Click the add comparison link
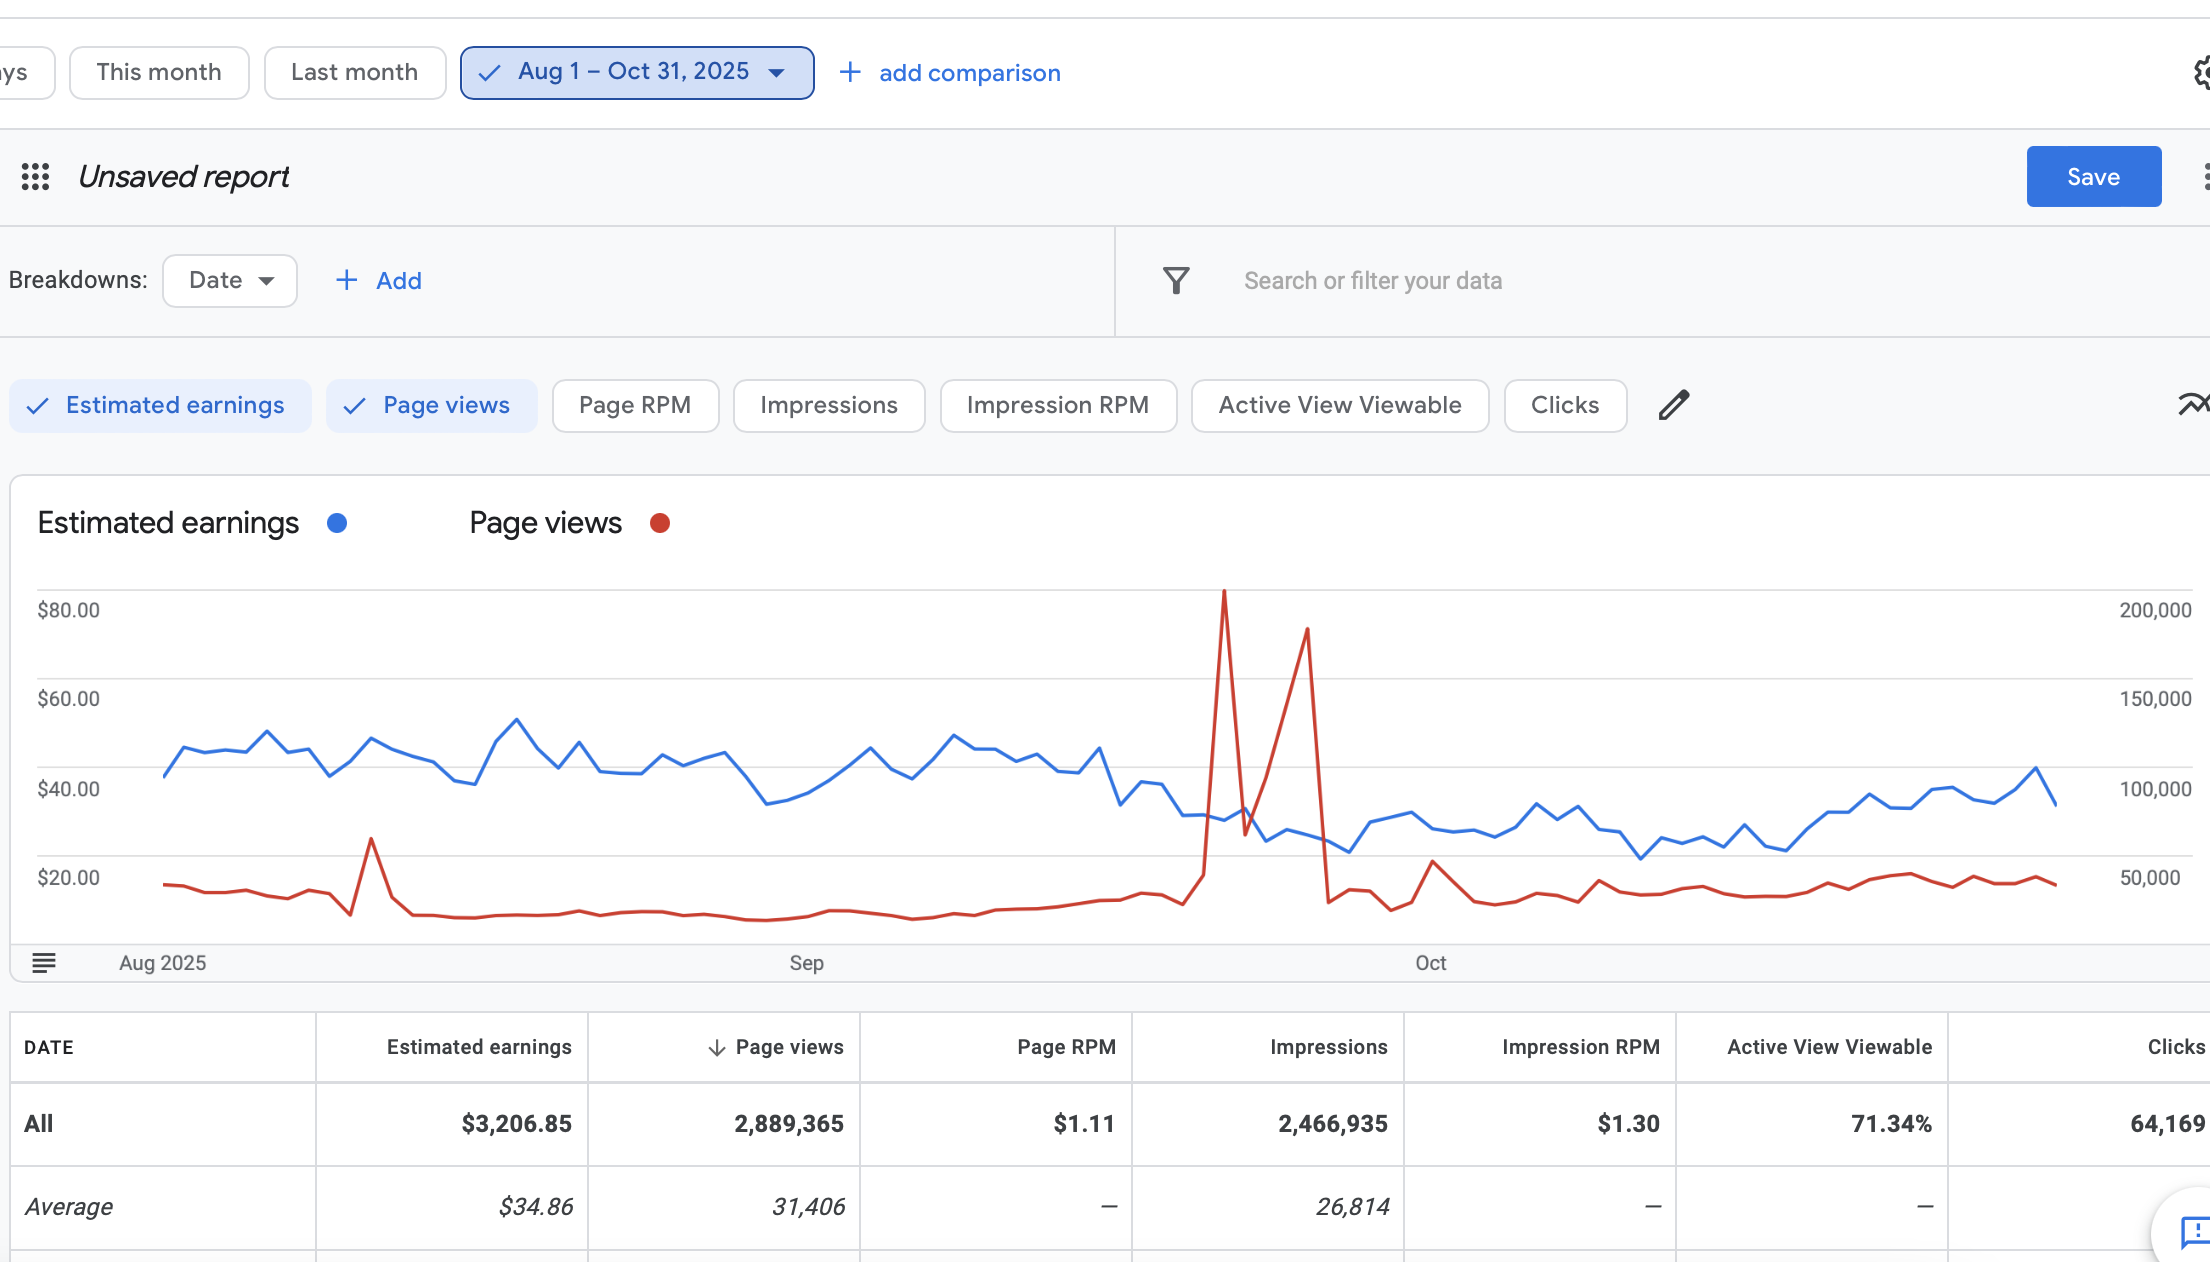 (969, 73)
